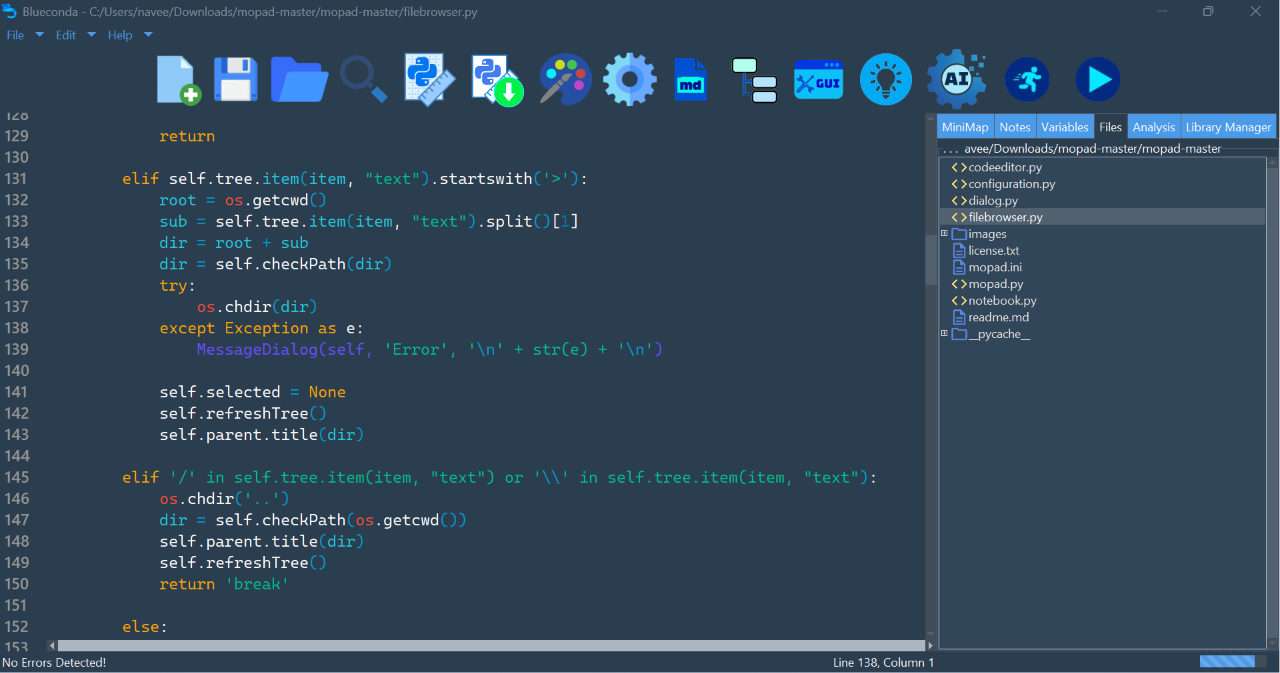Click the Python ruler and pencil icon
Image resolution: width=1280 pixels, height=673 pixels.
click(430, 79)
